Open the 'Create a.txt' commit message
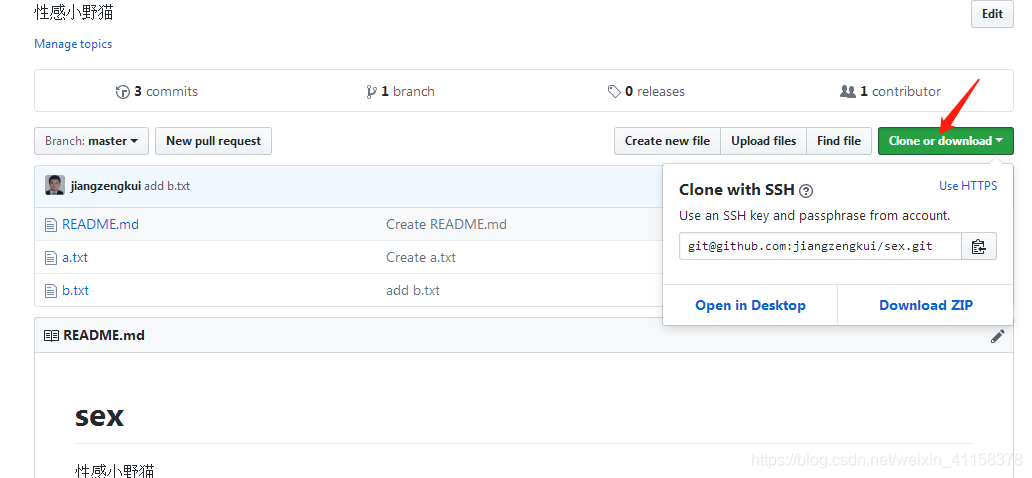Viewport: 1032px width, 478px height. pos(421,257)
